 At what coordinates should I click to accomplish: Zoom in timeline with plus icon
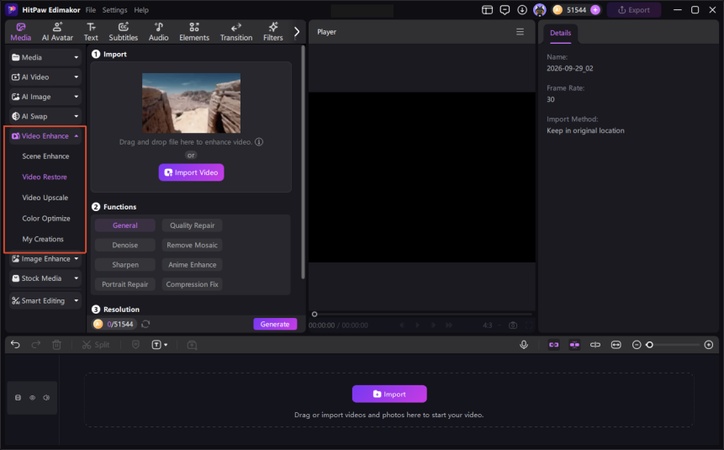(x=708, y=345)
